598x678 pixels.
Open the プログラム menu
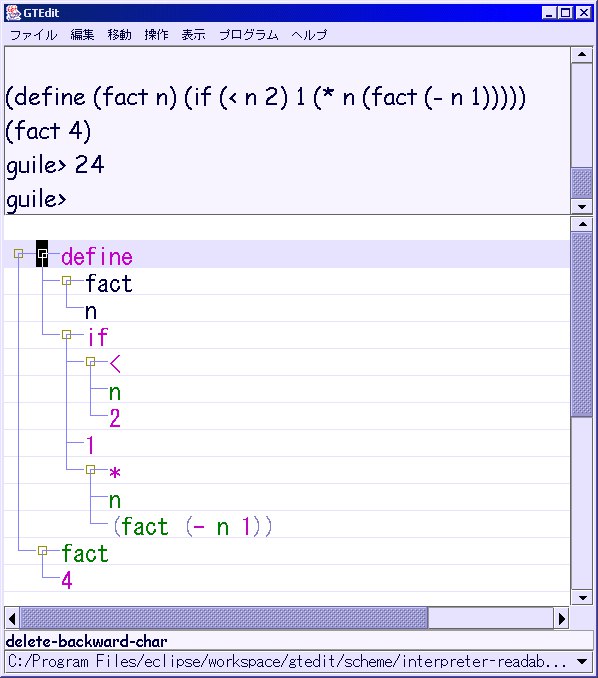(x=249, y=35)
